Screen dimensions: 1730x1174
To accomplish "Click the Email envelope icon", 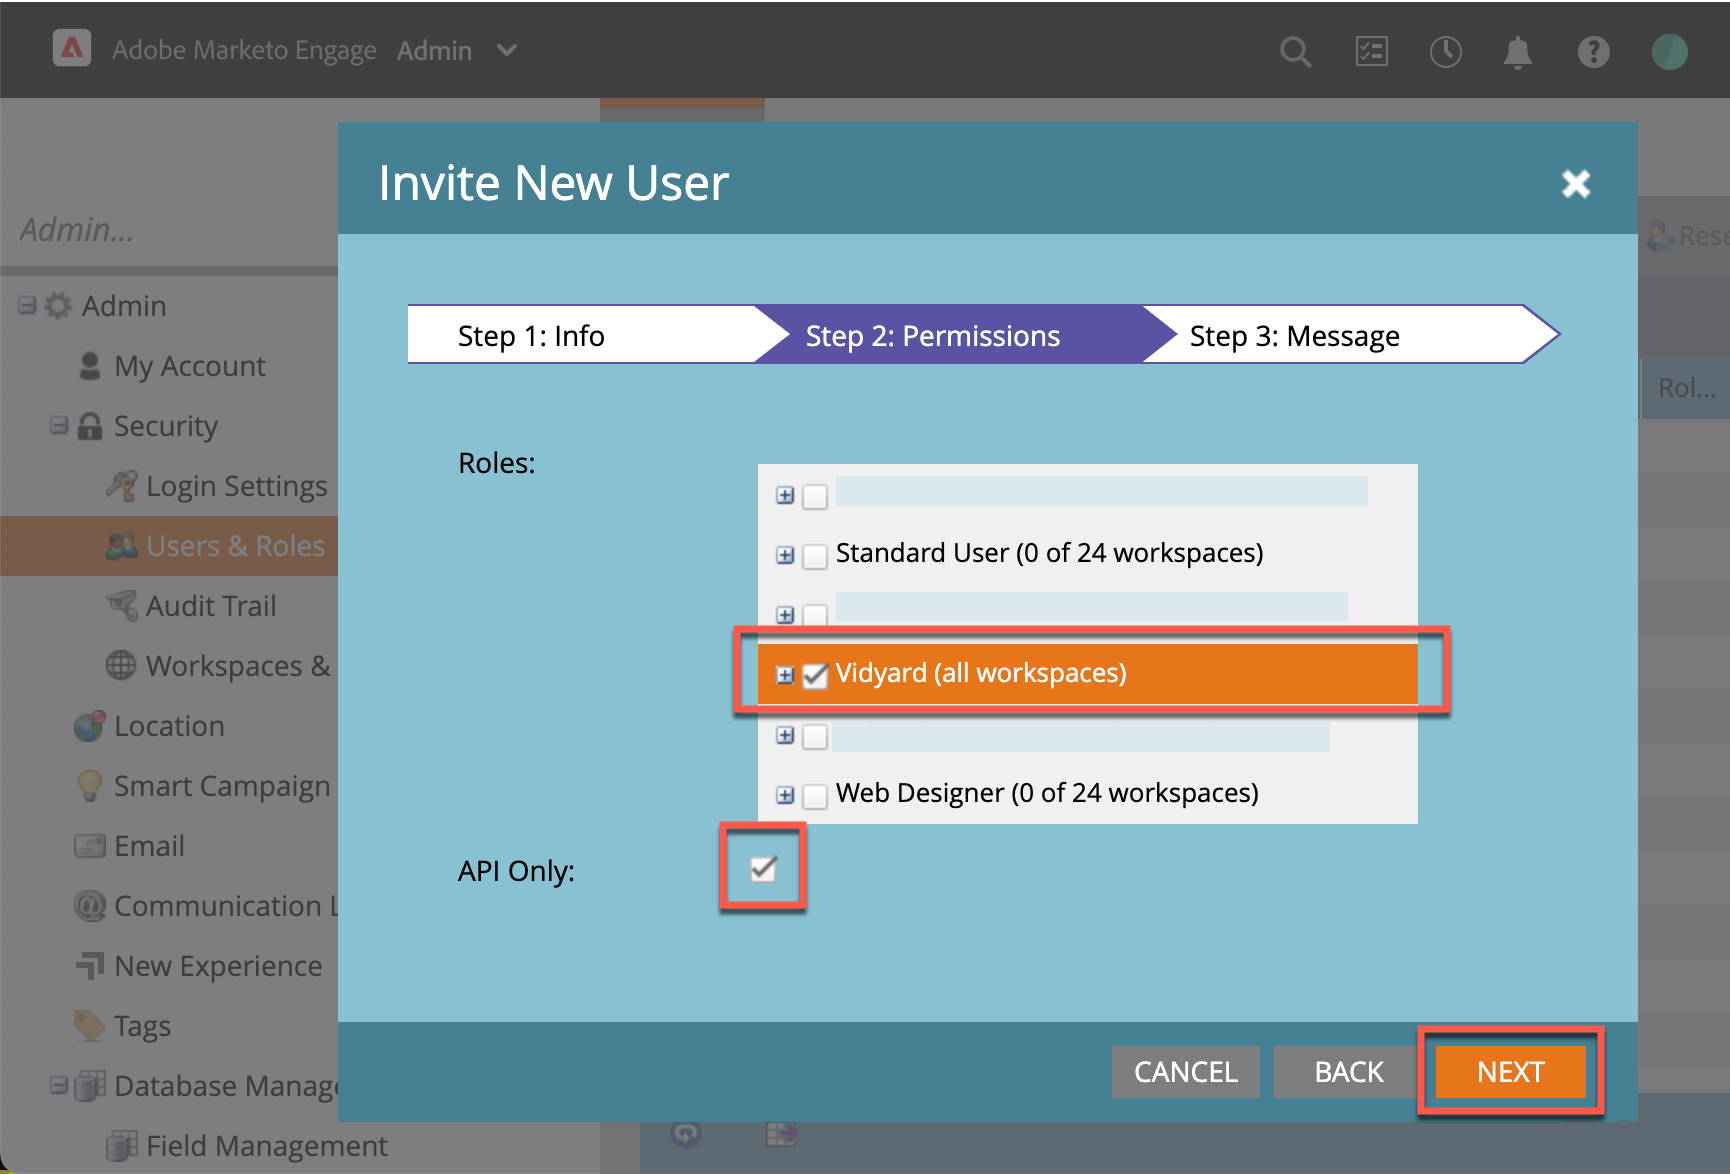I will click(90, 846).
